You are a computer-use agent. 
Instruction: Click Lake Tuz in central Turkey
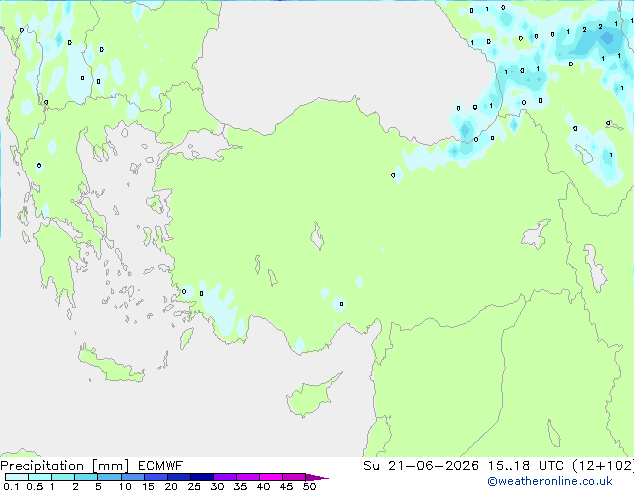point(317,237)
